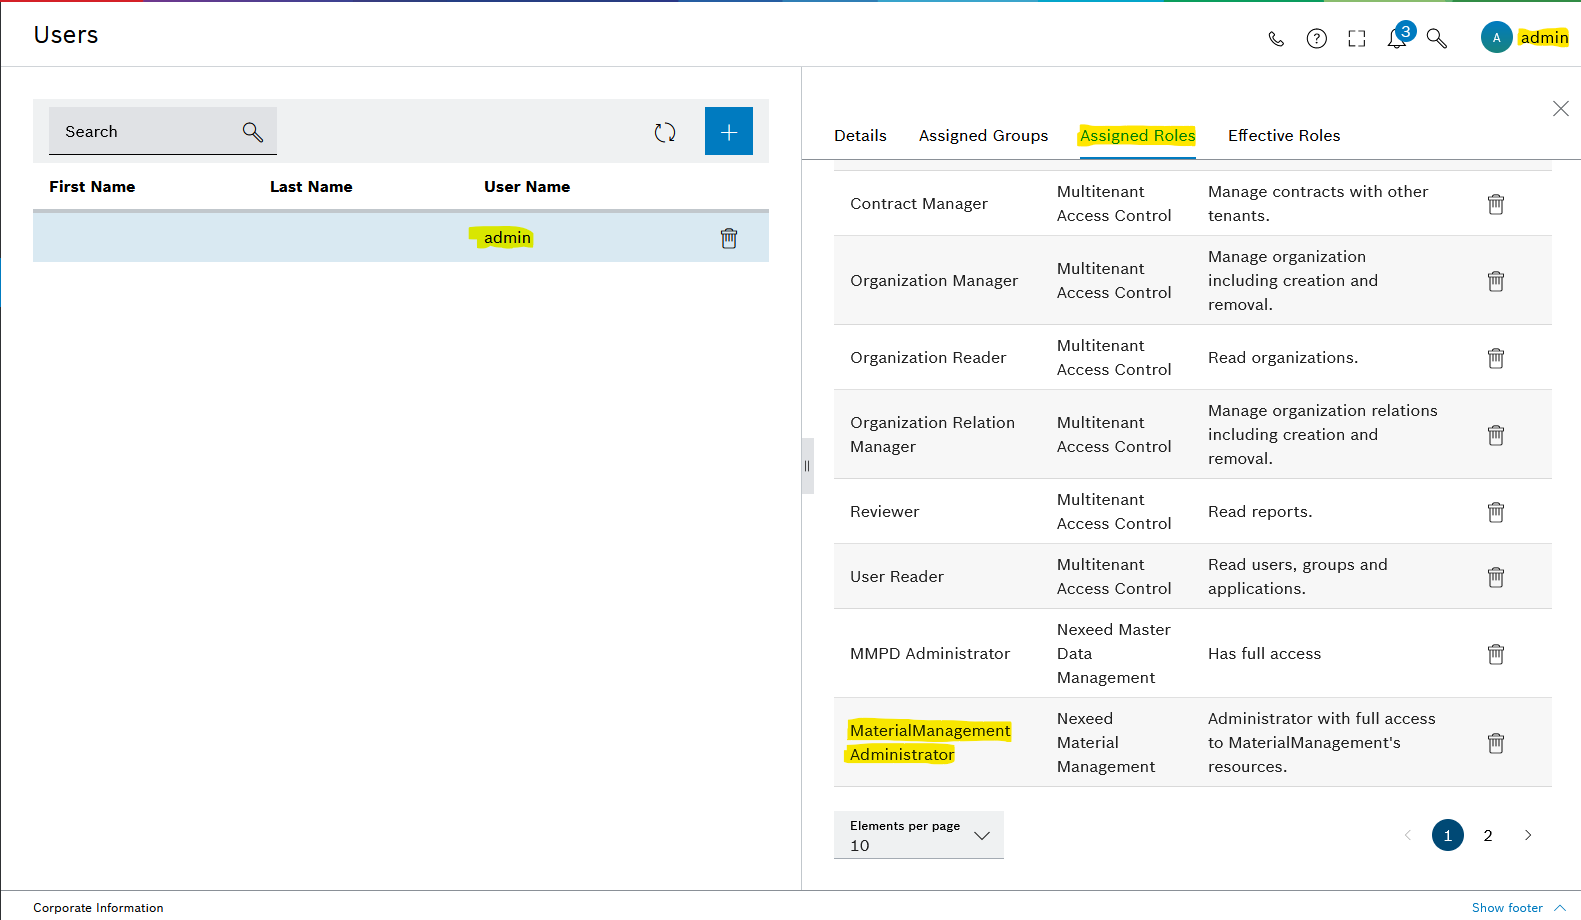The image size is (1581, 920).
Task: Select the Organization Reader role name
Action: tap(928, 358)
